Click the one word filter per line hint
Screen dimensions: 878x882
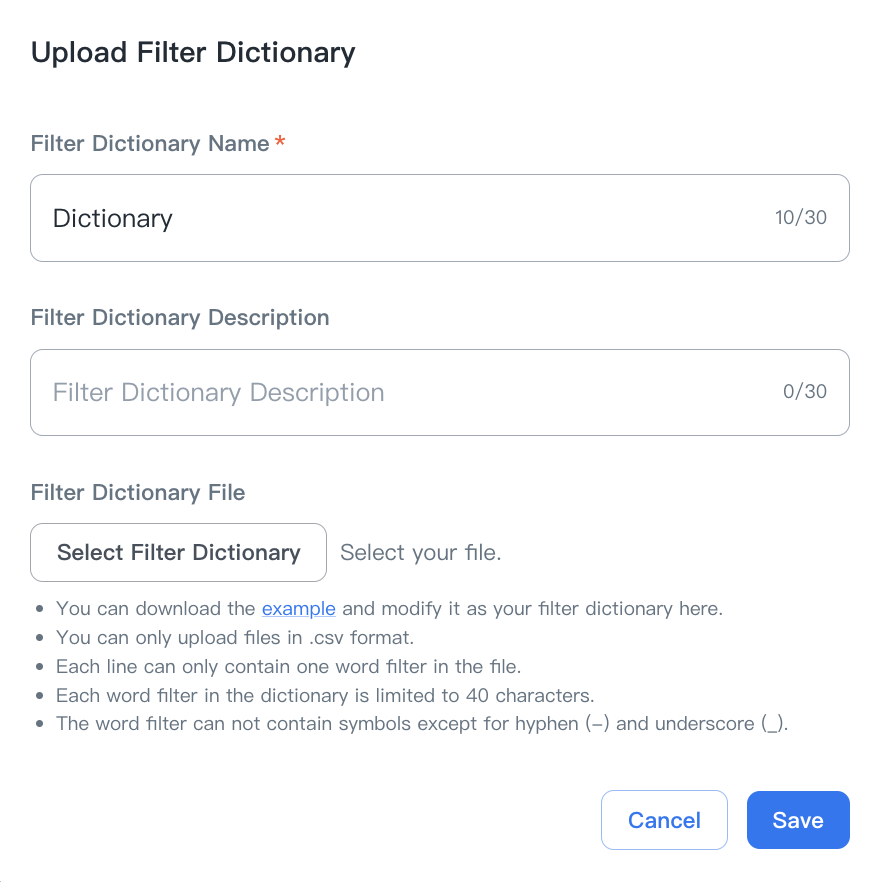[x=288, y=666]
